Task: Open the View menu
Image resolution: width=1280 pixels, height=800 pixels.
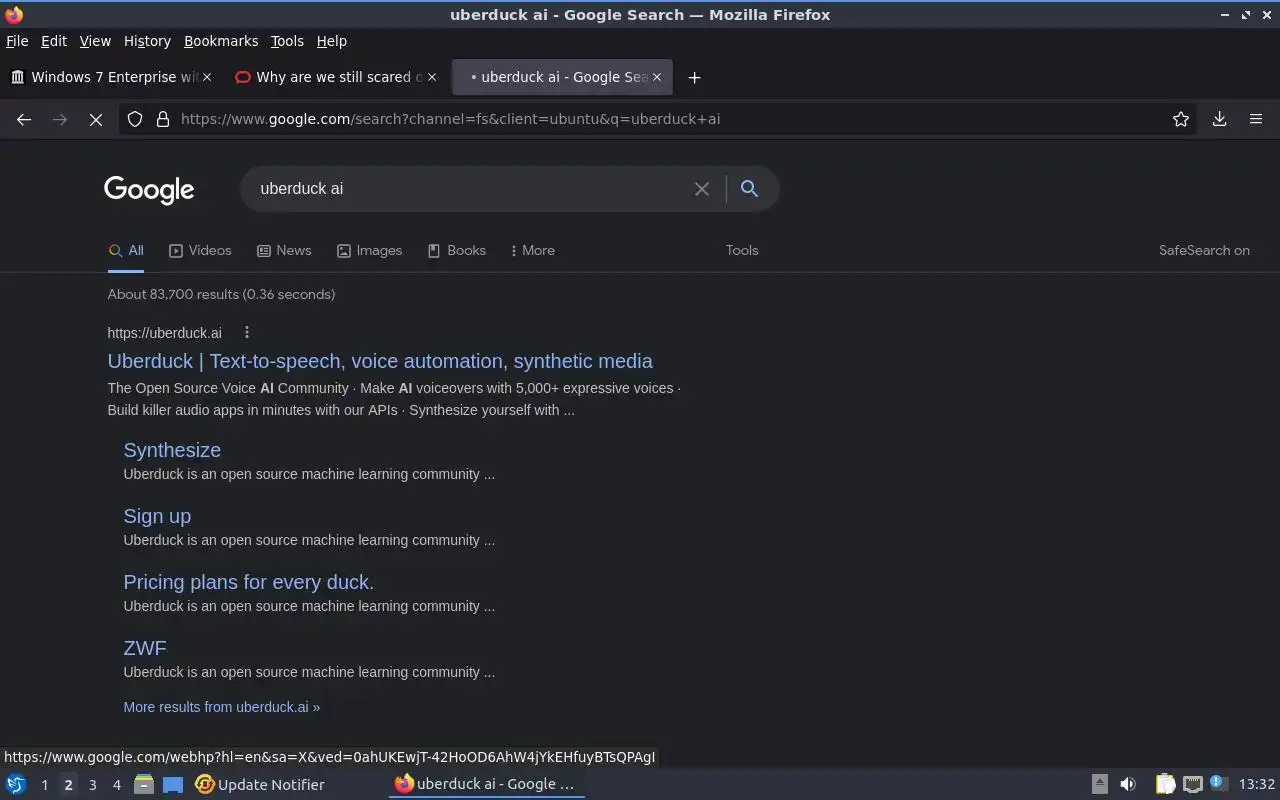Action: 95,41
